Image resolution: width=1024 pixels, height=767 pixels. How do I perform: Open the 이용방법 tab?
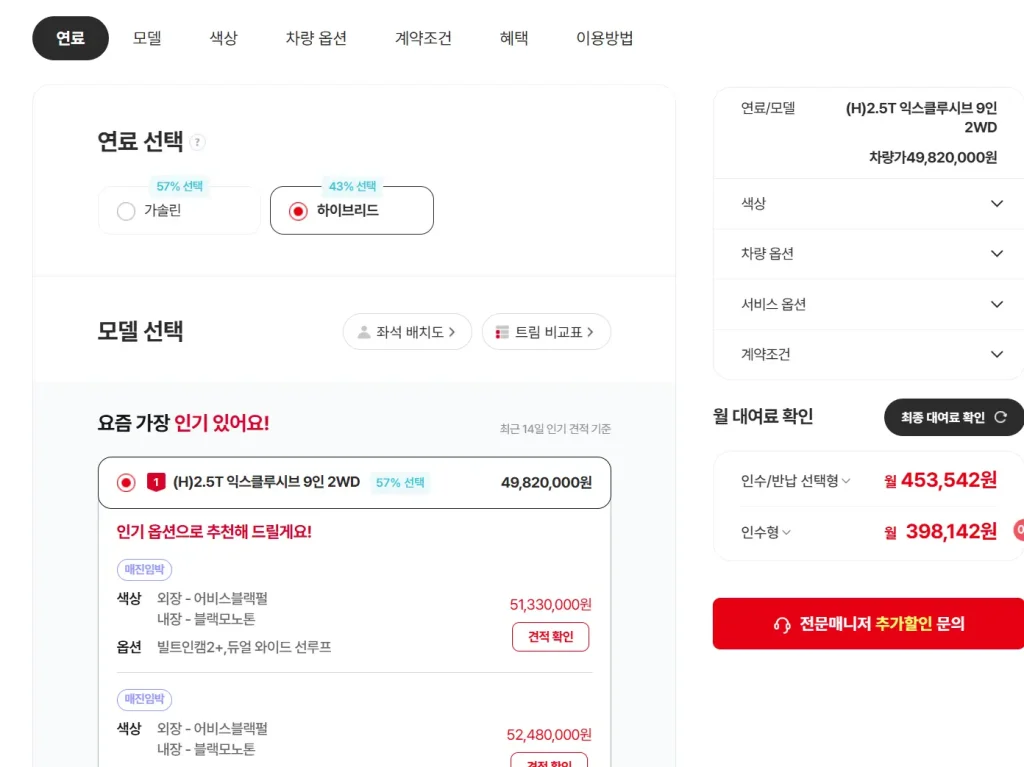coord(604,38)
